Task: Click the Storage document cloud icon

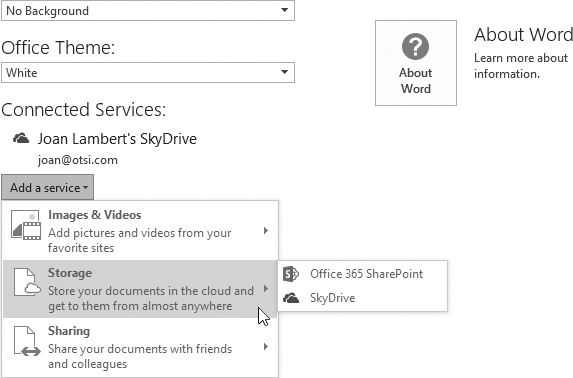Action: click(27, 282)
